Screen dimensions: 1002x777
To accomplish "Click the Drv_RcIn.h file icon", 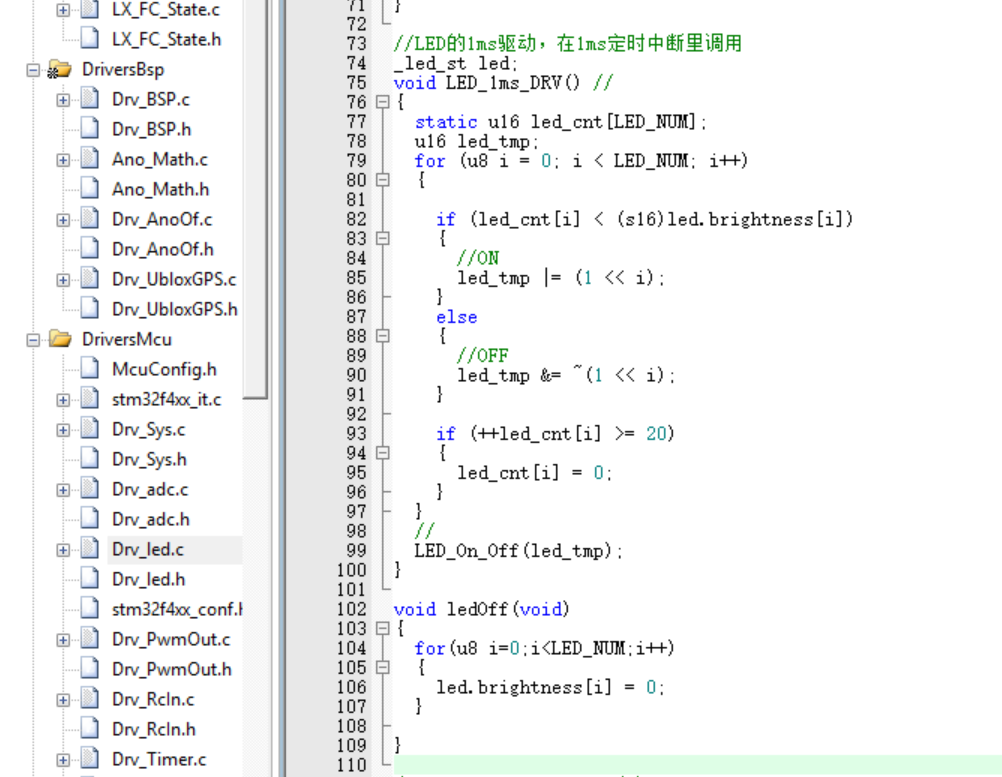I will pyautogui.click(x=90, y=729).
